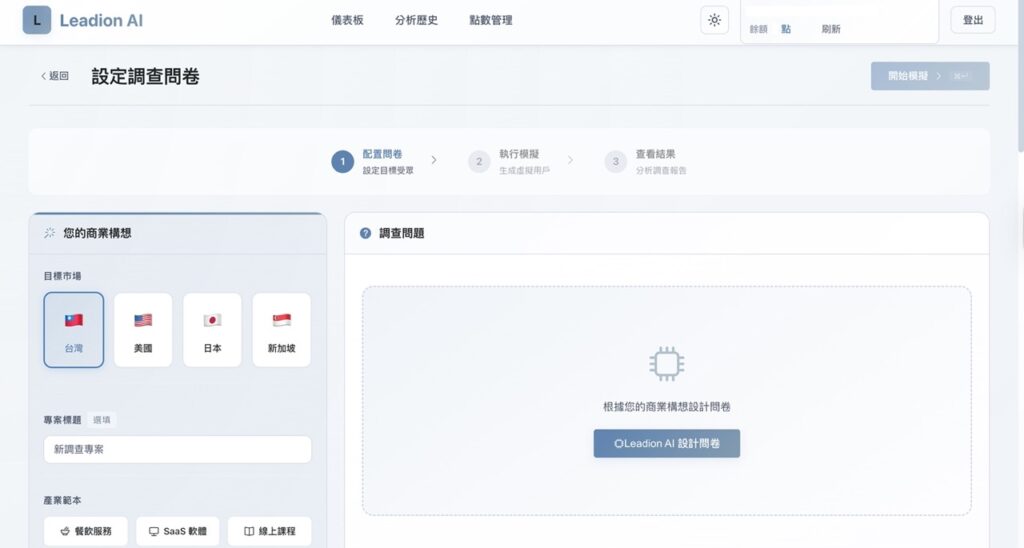The image size is (1024, 548).
Task: Click Leadion AI 設計問卷 button
Action: [667, 443]
